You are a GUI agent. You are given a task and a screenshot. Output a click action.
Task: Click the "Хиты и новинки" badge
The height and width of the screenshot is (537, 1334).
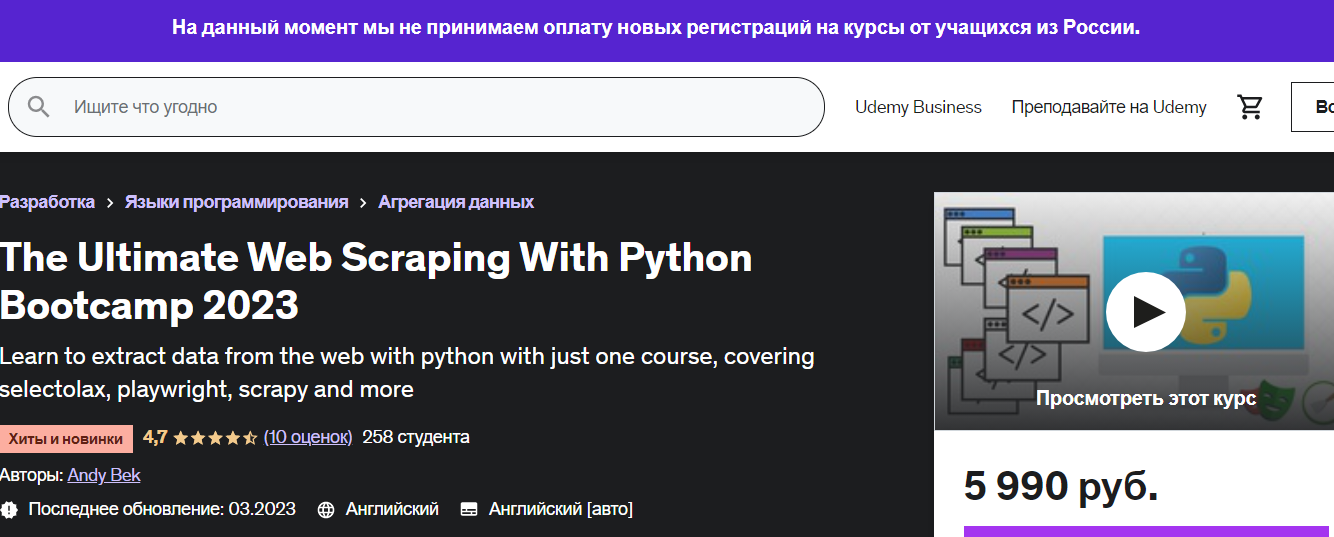click(x=66, y=438)
